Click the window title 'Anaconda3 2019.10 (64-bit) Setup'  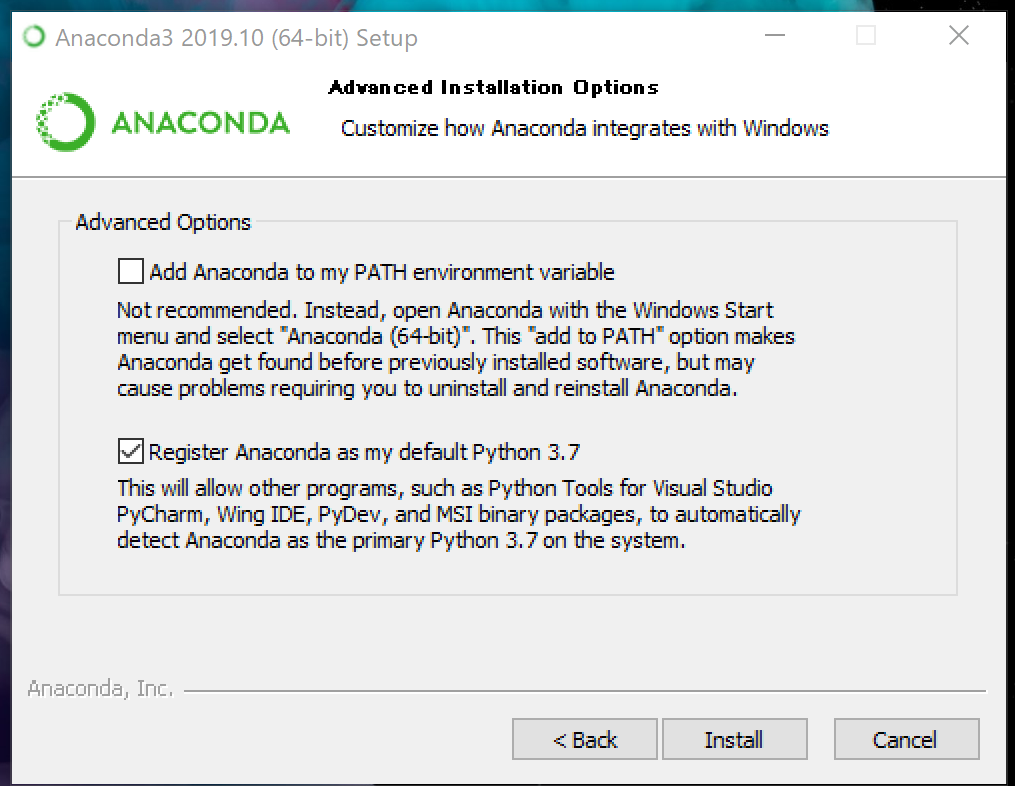(236, 38)
